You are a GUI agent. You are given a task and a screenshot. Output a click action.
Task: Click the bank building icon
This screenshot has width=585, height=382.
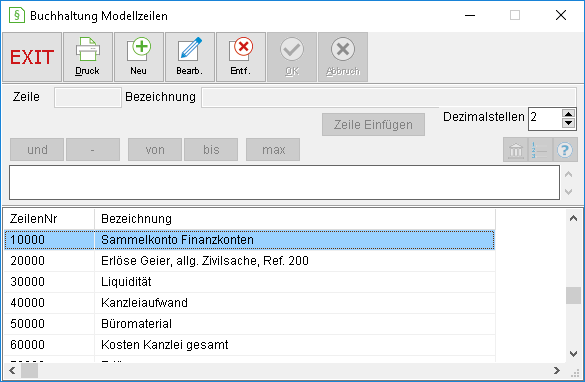click(516, 150)
